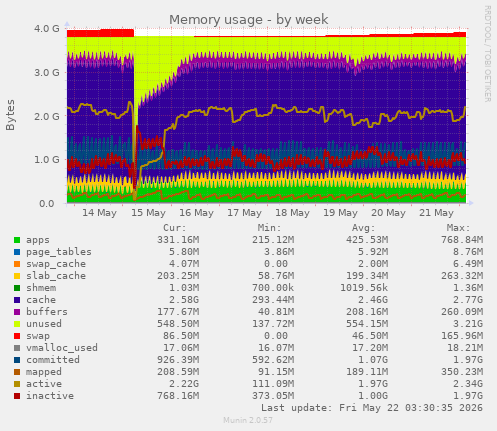This screenshot has width=497, height=431.
Task: Click the '1.0 G' y-axis label
Action: click(47, 160)
